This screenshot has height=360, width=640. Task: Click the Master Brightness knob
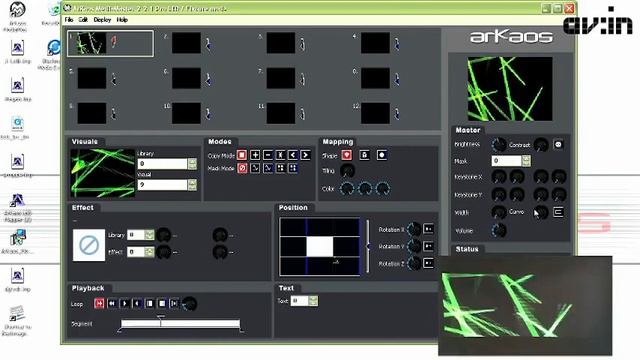tap(499, 144)
